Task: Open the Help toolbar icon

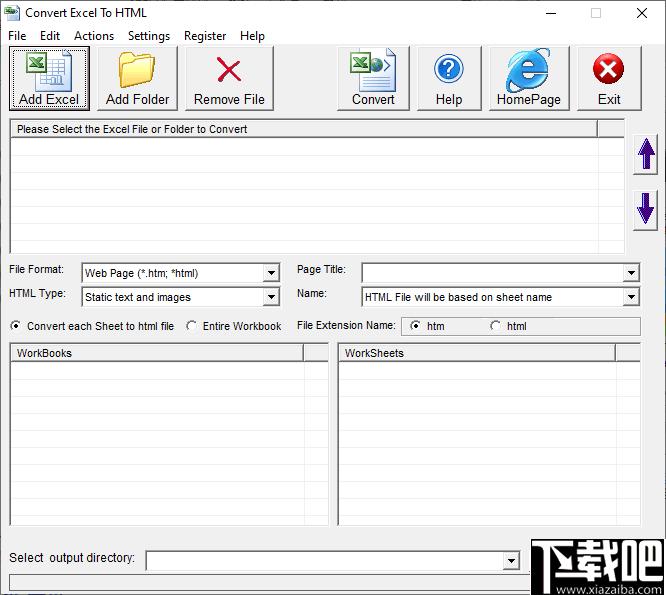Action: pyautogui.click(x=449, y=79)
